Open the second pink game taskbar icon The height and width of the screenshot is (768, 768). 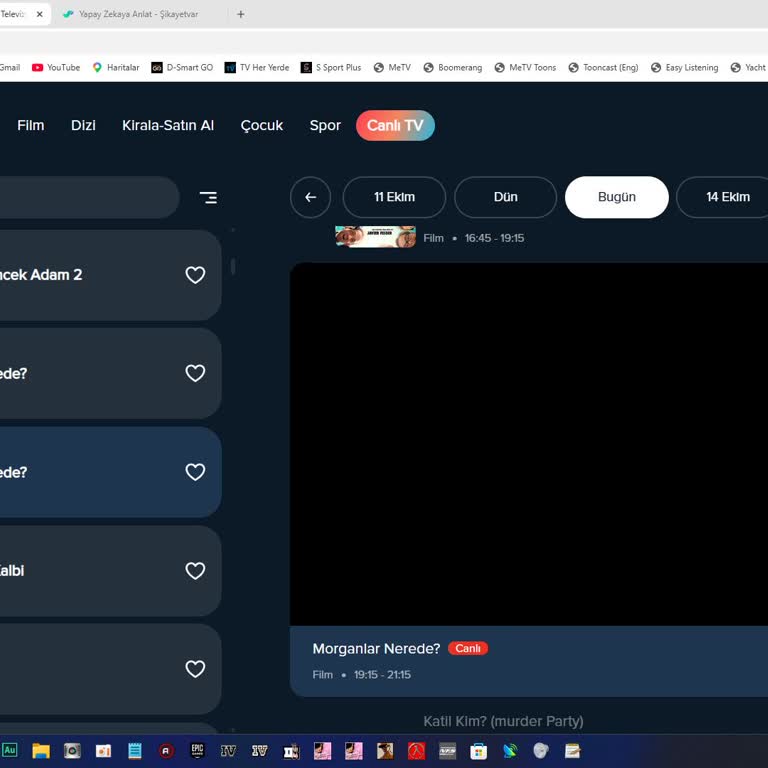point(354,750)
